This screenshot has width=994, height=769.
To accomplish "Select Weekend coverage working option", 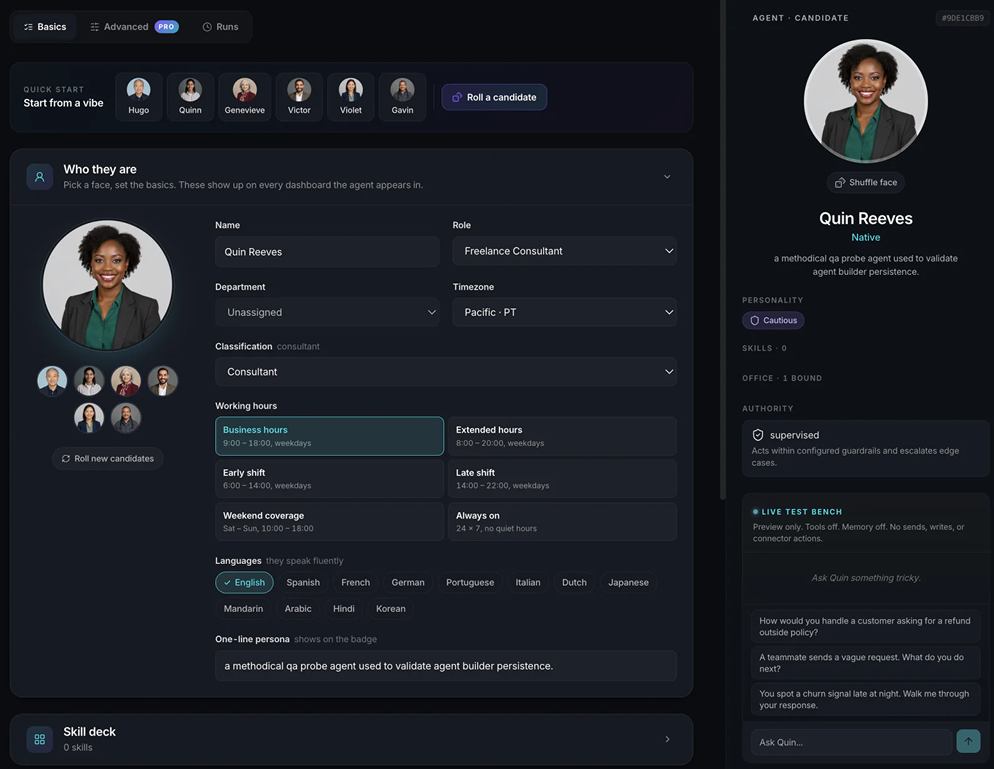I will point(330,522).
